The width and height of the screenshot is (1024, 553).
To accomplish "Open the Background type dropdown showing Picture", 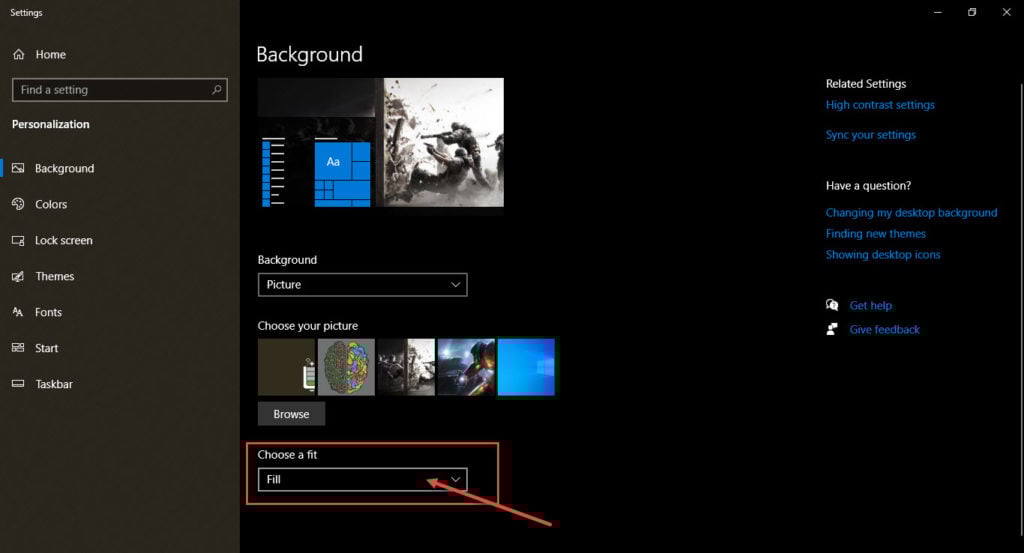I will tap(362, 285).
